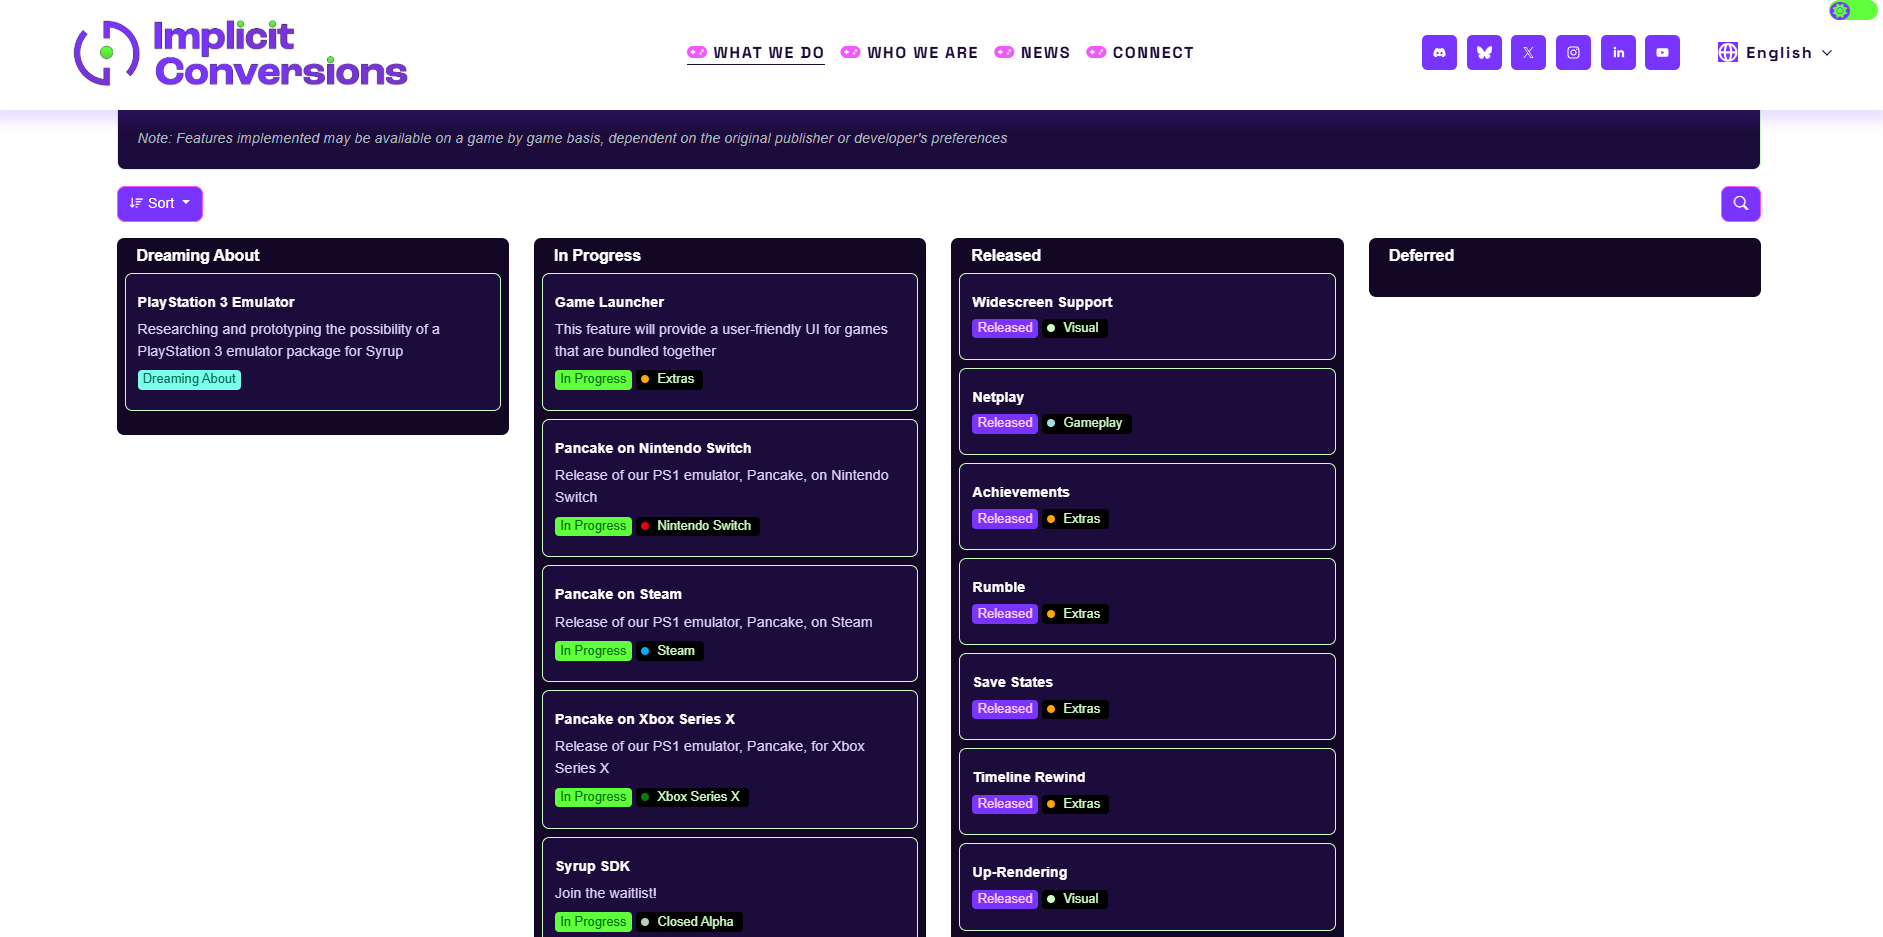1883x937 pixels.
Task: Click Released tag on Widescreen Support card
Action: pyautogui.click(x=1005, y=328)
